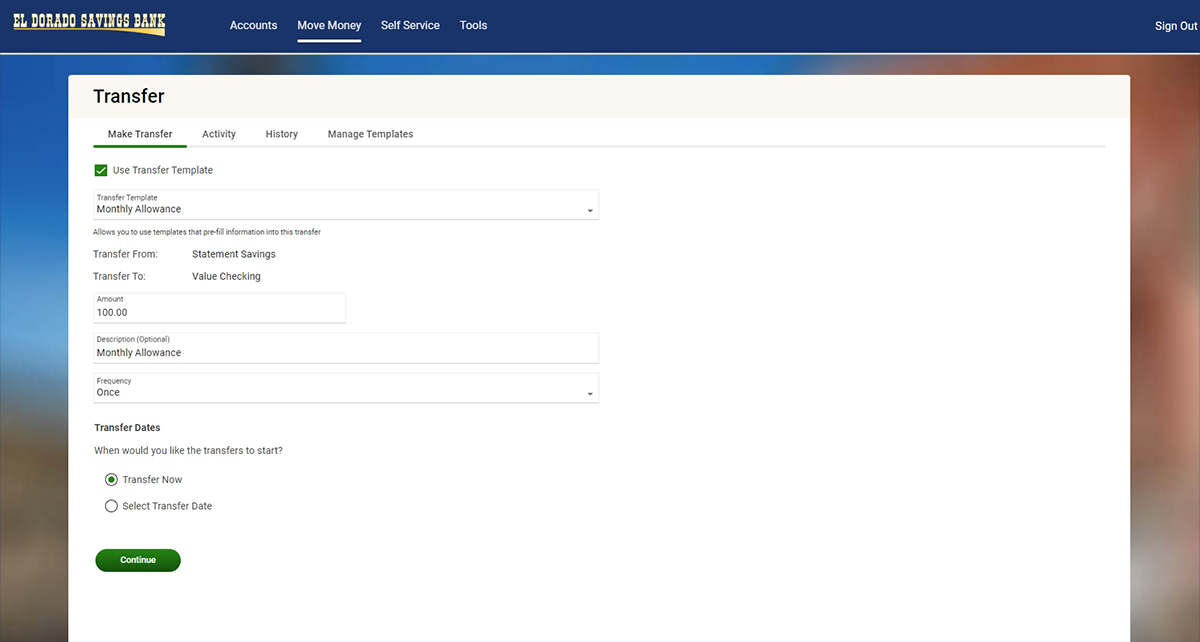
Task: Uncheck the Use Transfer Template checkbox
Action: tap(101, 170)
